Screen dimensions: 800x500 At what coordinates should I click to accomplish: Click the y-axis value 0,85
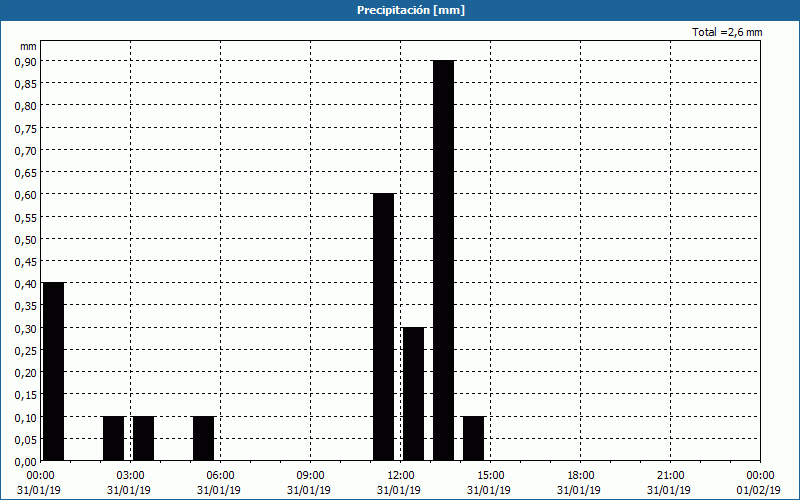click(26, 84)
